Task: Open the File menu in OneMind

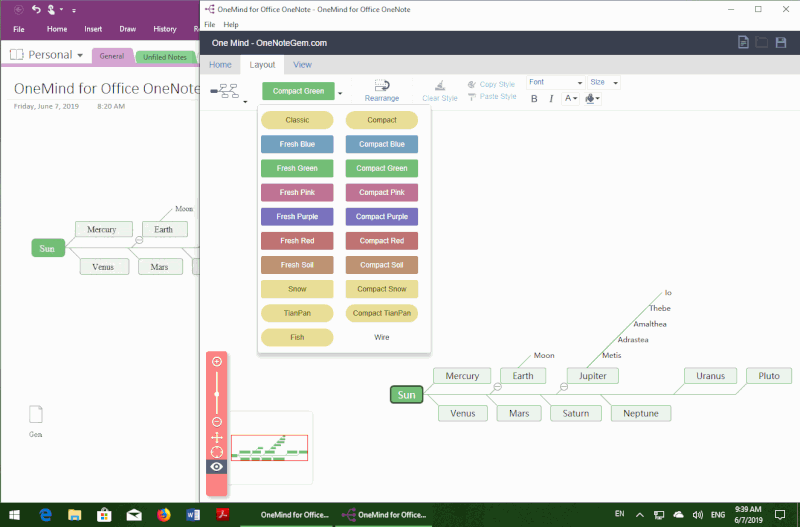Action: point(209,24)
